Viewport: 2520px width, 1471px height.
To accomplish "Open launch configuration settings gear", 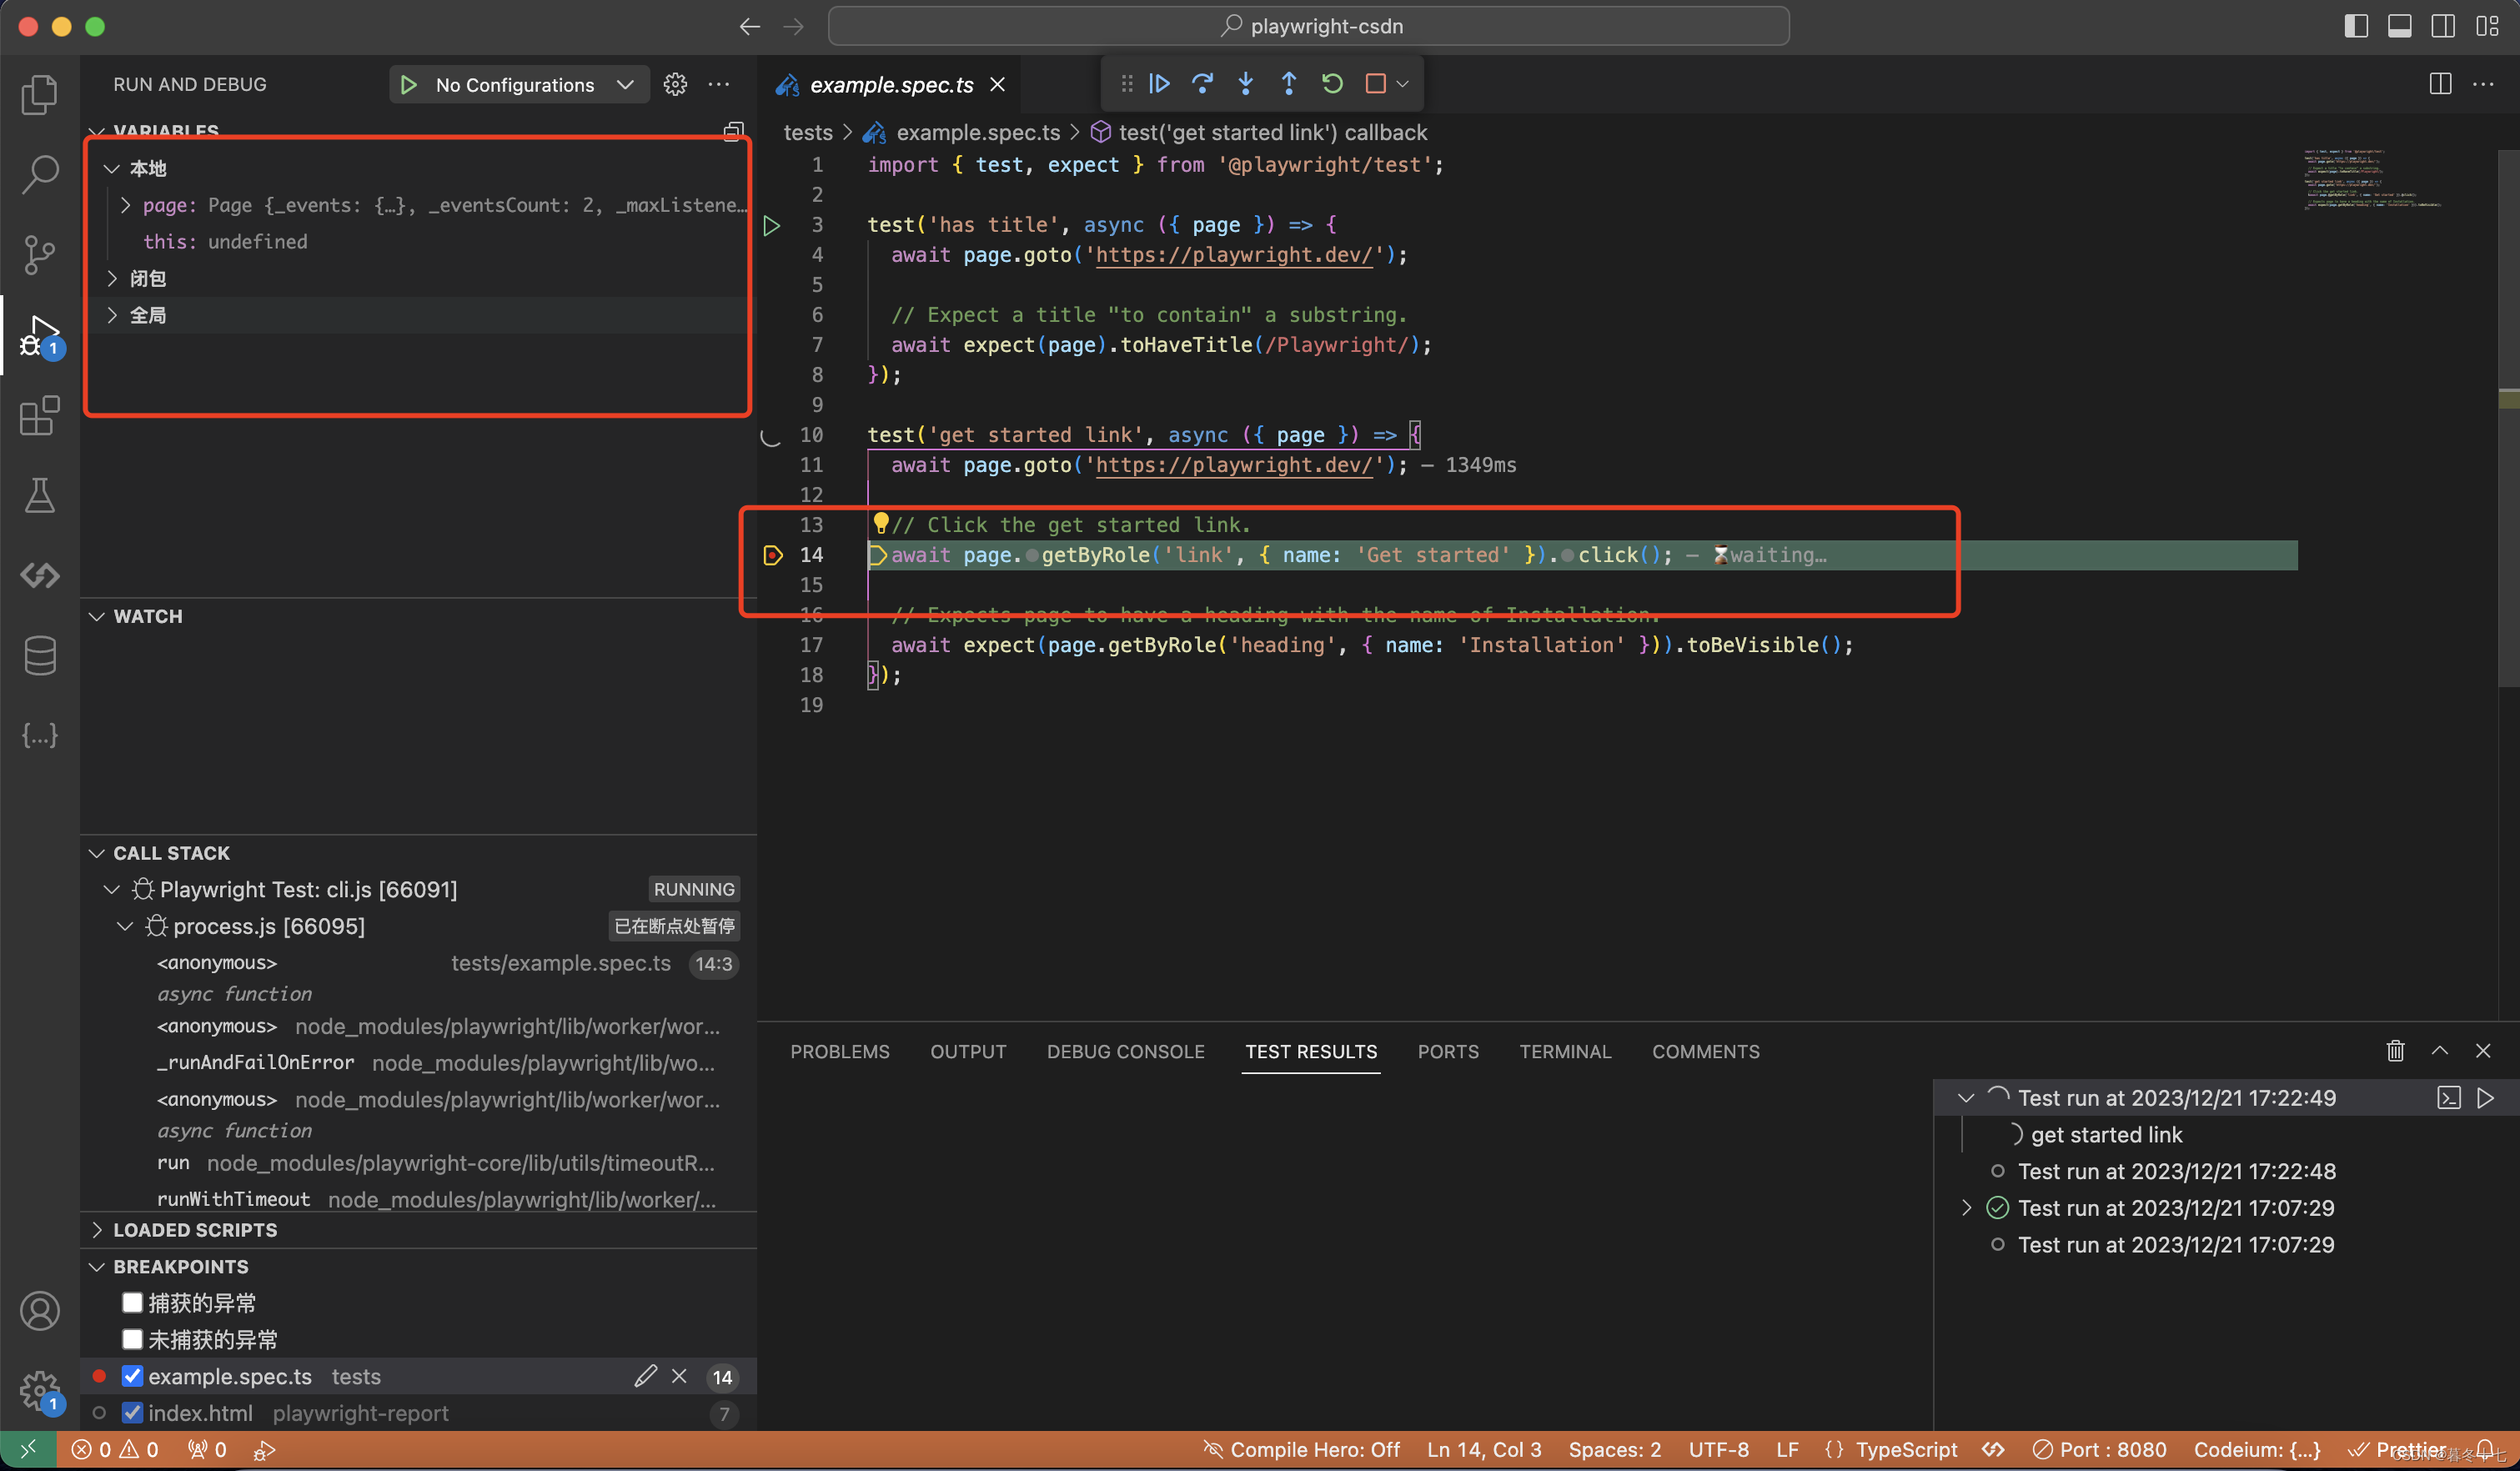I will (x=675, y=84).
